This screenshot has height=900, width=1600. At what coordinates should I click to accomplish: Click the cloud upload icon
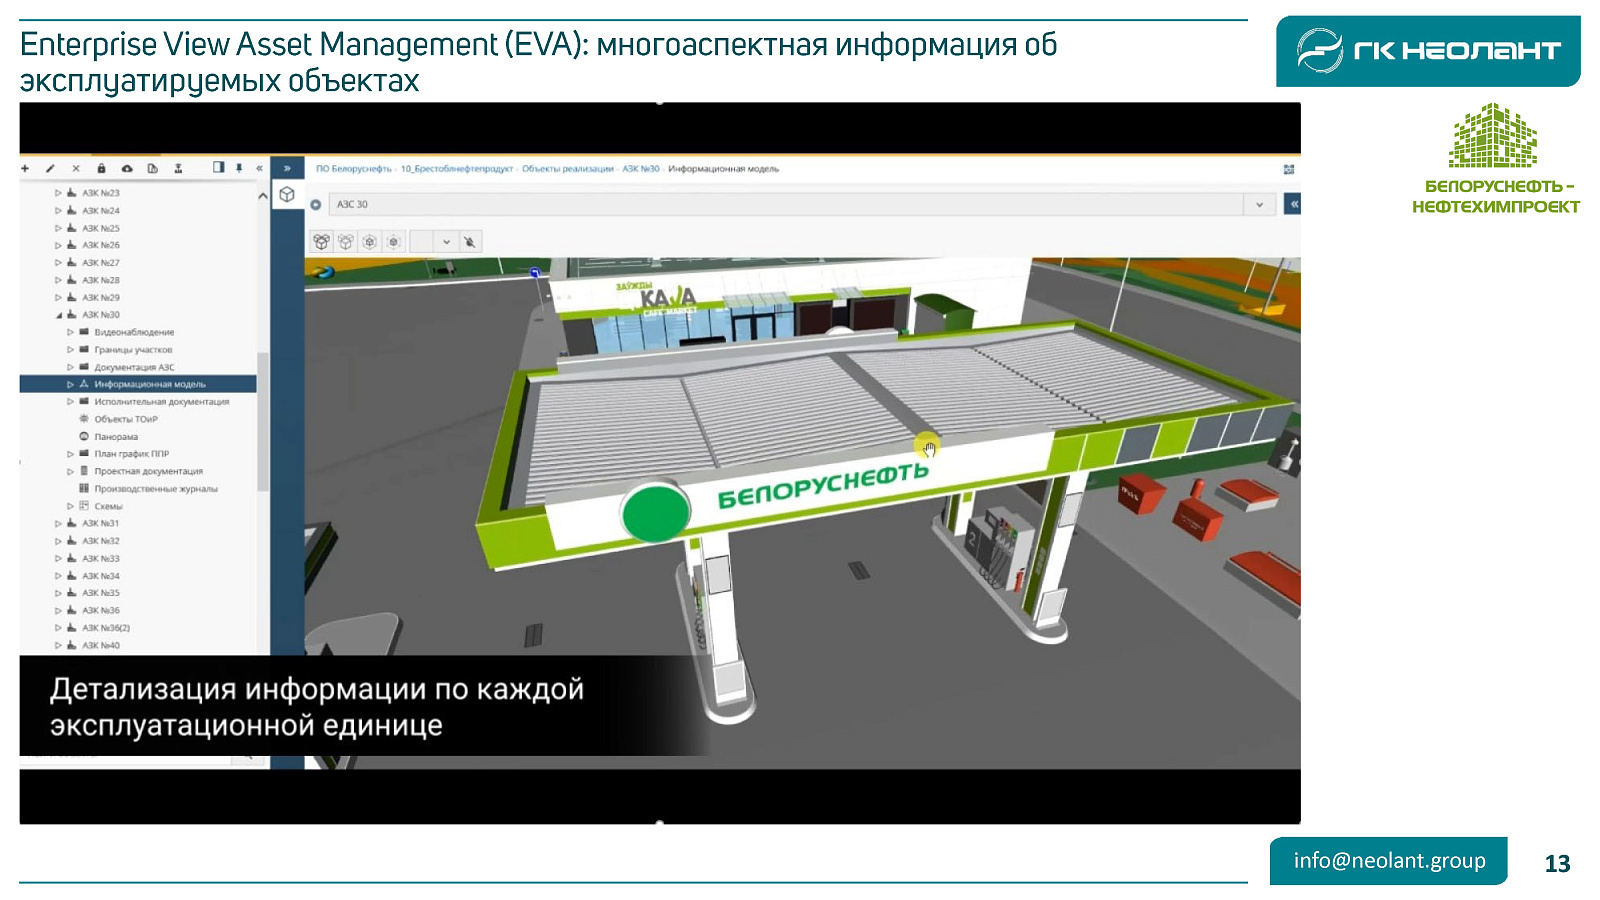tap(127, 169)
